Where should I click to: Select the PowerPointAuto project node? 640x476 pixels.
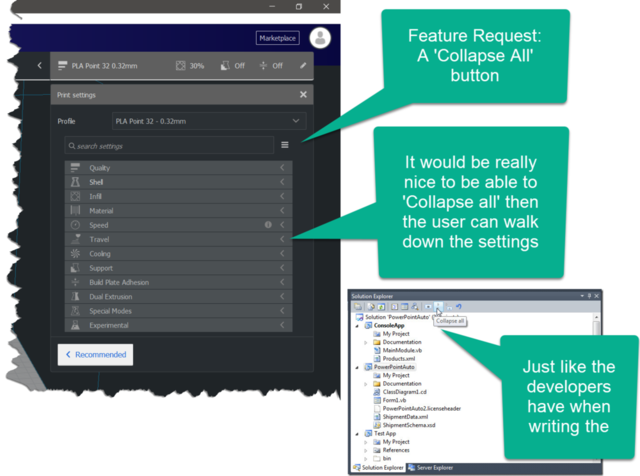[x=389, y=367]
